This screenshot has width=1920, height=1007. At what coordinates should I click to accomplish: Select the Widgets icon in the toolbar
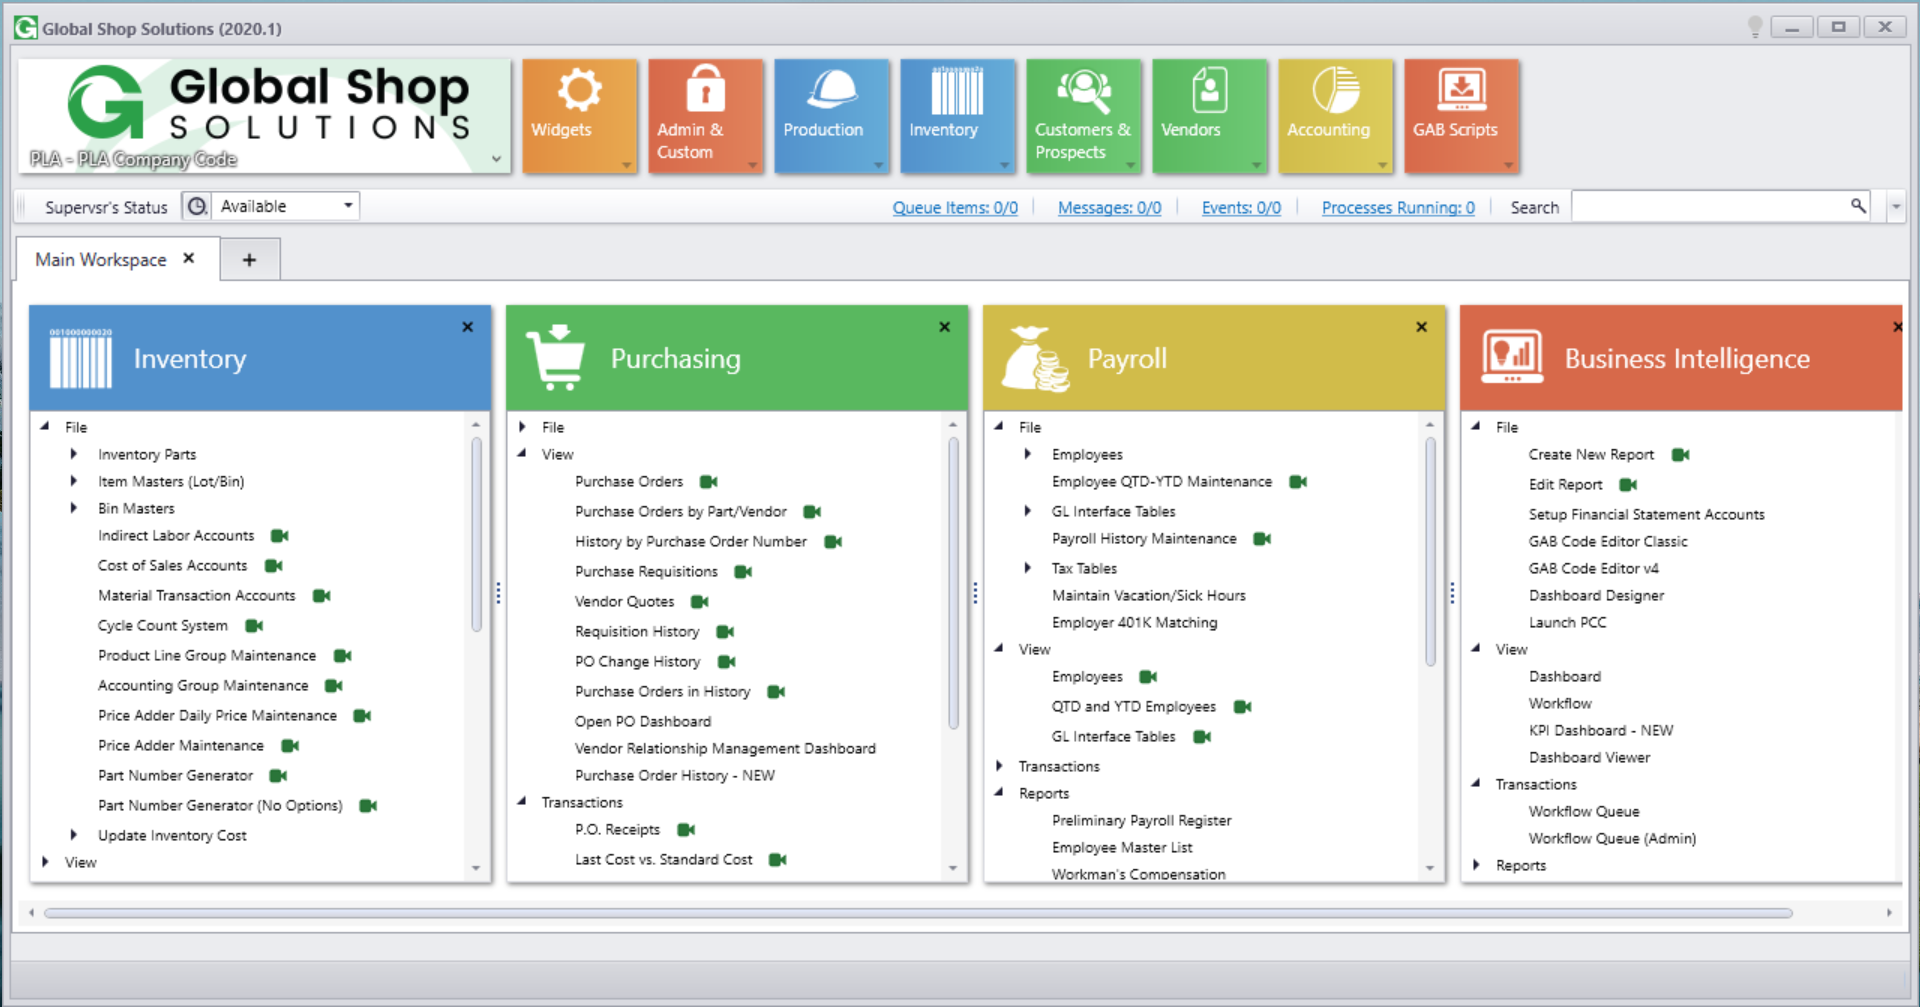pos(578,114)
